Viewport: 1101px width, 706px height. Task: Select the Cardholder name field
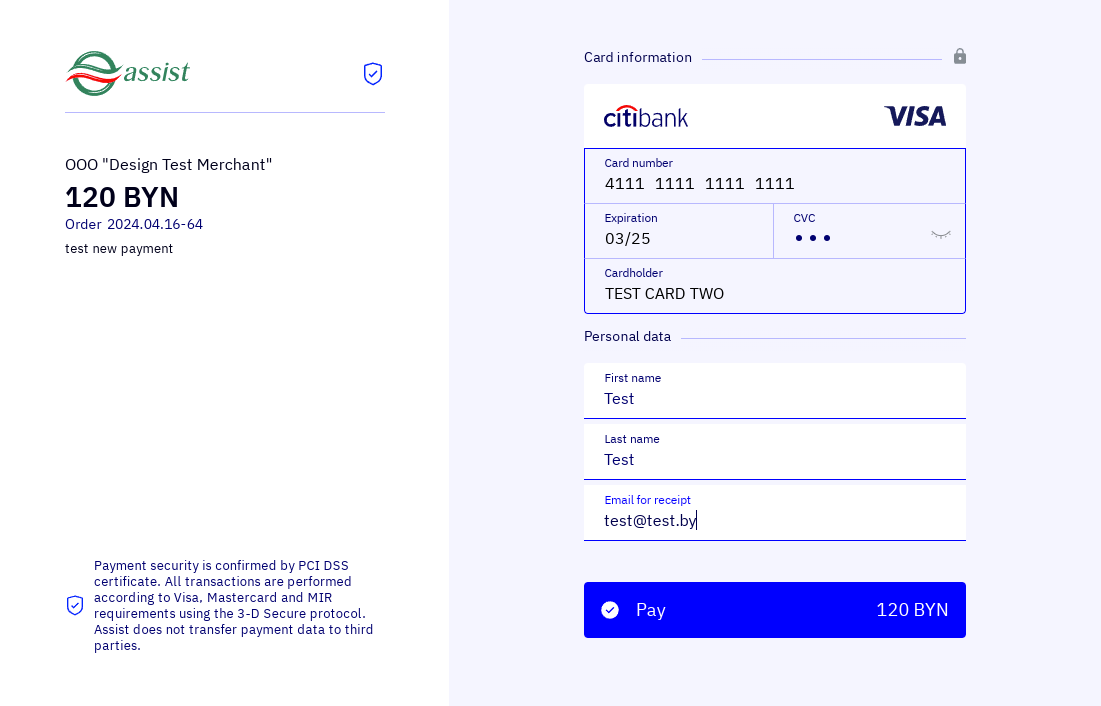point(774,293)
